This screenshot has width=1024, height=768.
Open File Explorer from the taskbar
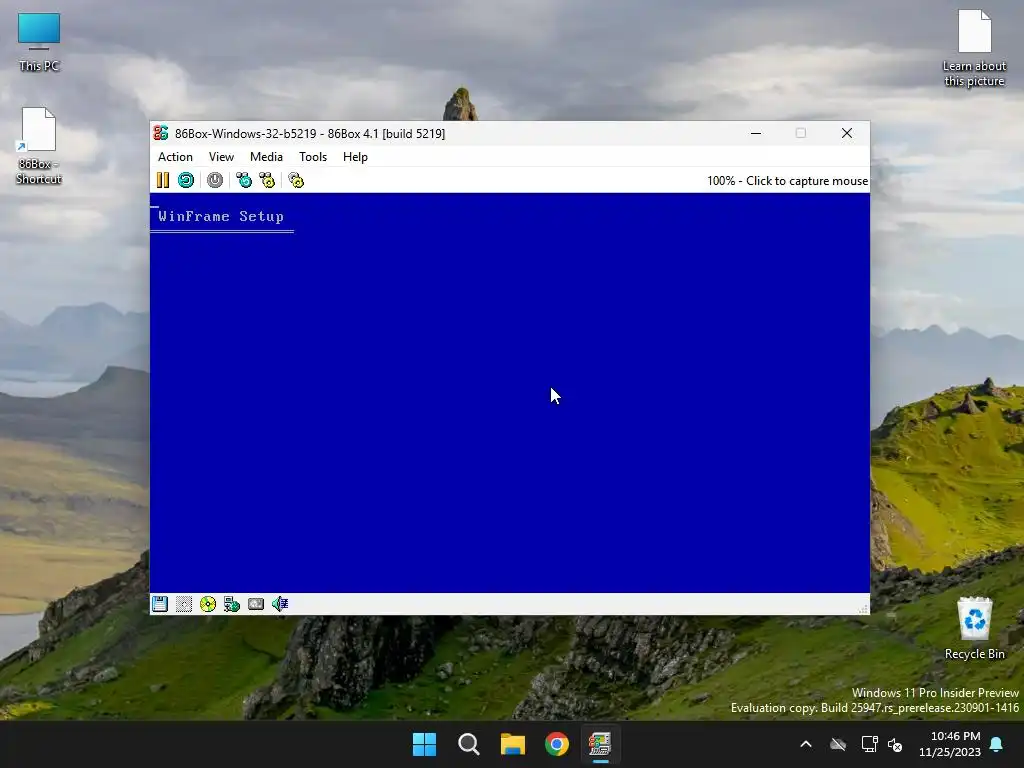click(513, 744)
